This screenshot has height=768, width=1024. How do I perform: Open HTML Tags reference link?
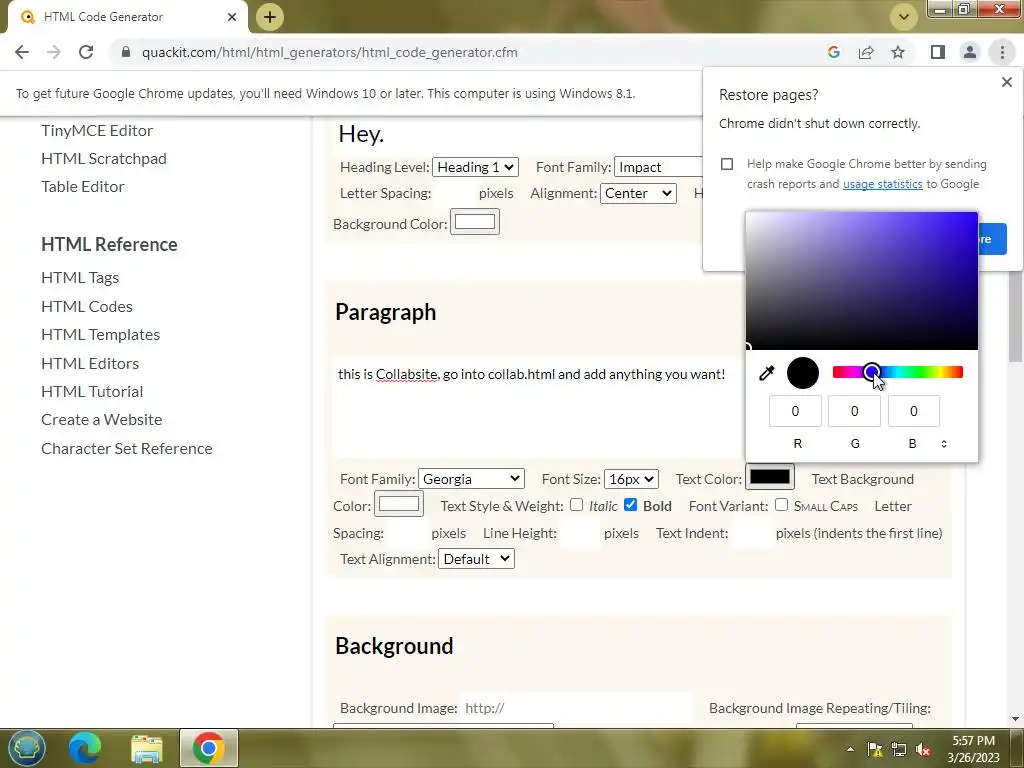click(x=80, y=278)
